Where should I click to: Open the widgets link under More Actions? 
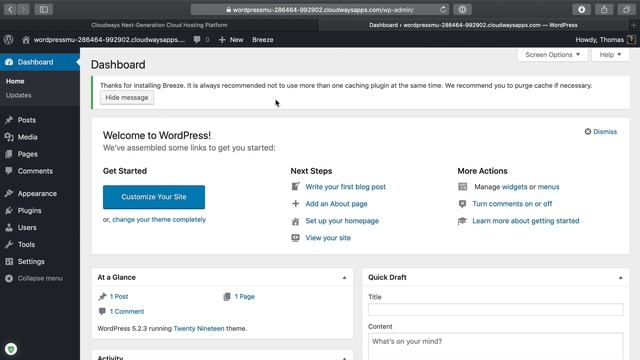point(514,187)
